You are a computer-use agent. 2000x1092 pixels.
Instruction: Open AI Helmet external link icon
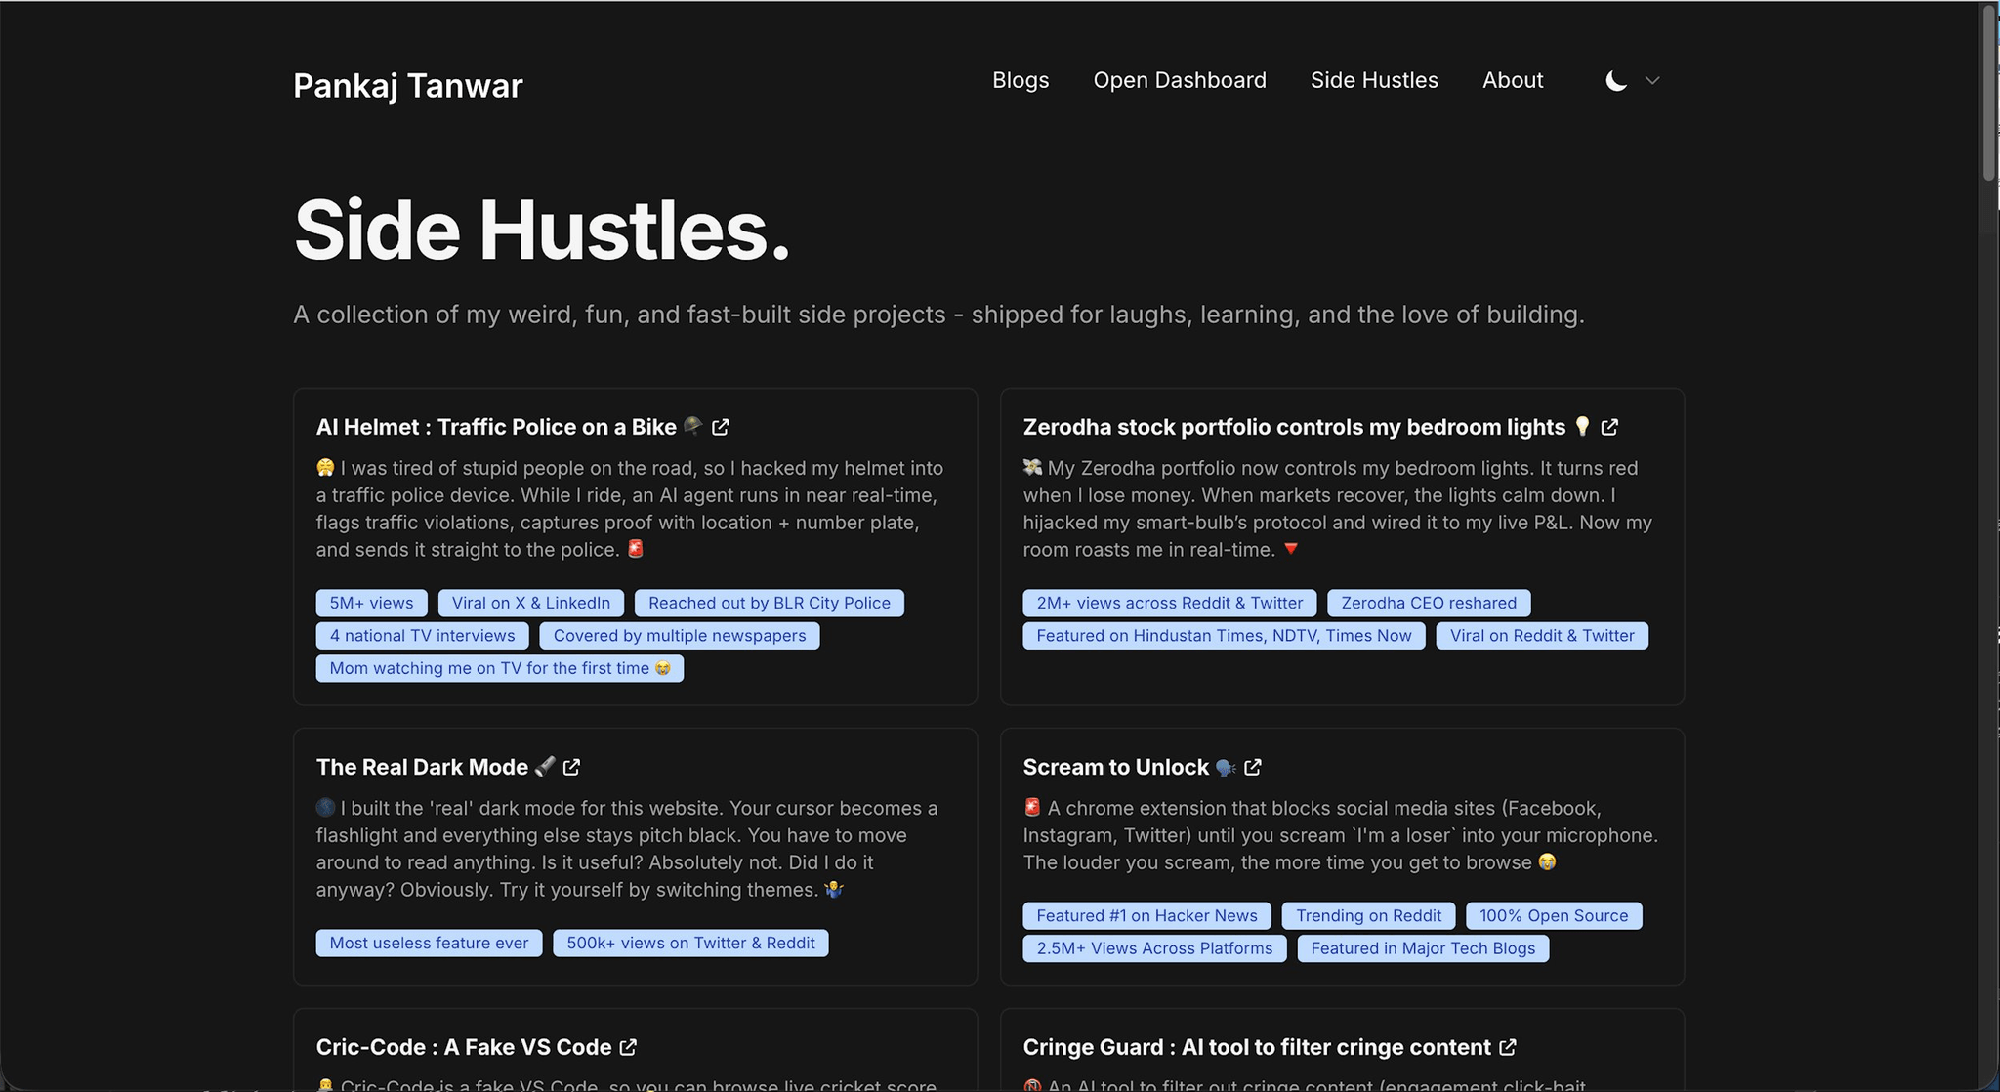click(720, 427)
